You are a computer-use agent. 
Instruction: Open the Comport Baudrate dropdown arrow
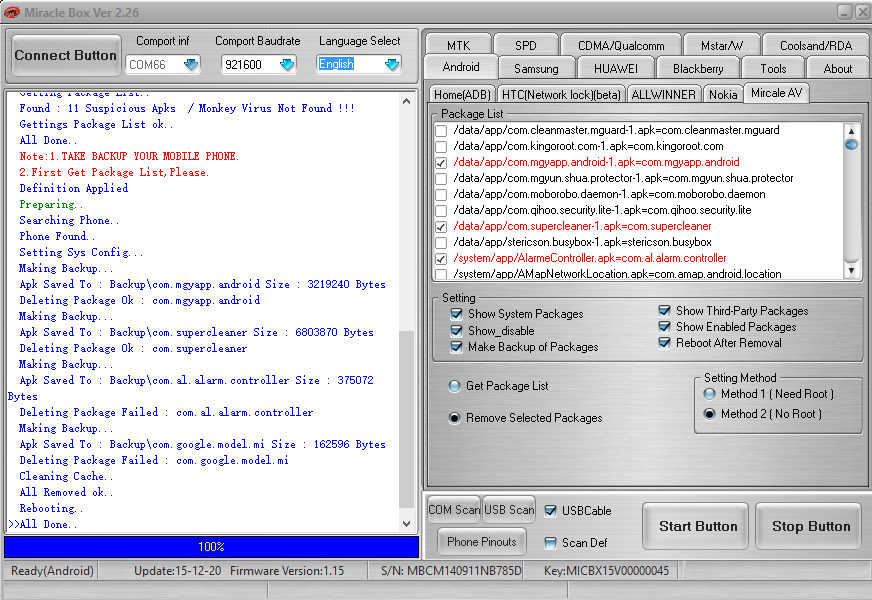click(x=287, y=65)
